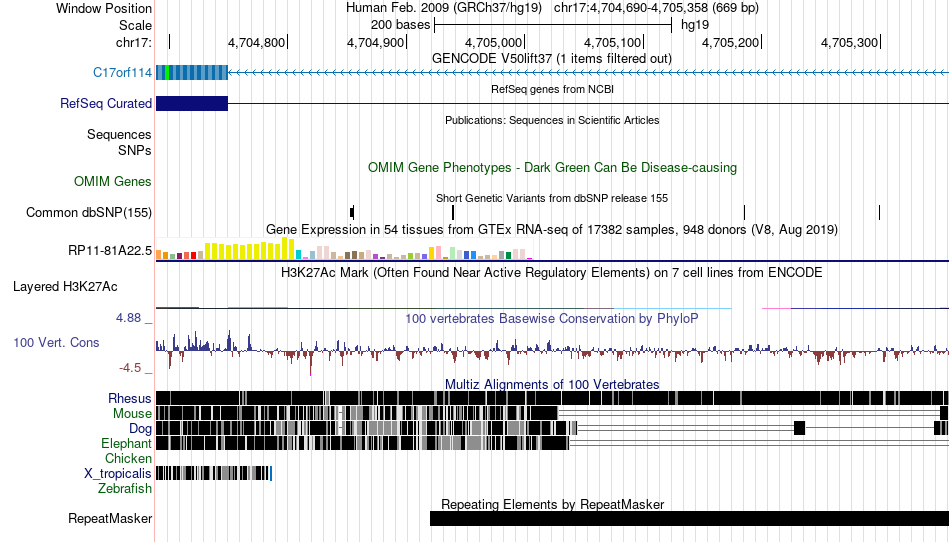The height and width of the screenshot is (542, 950).
Task: Click the 4,704,800 ruler position label
Action: pyautogui.click(x=256, y=42)
